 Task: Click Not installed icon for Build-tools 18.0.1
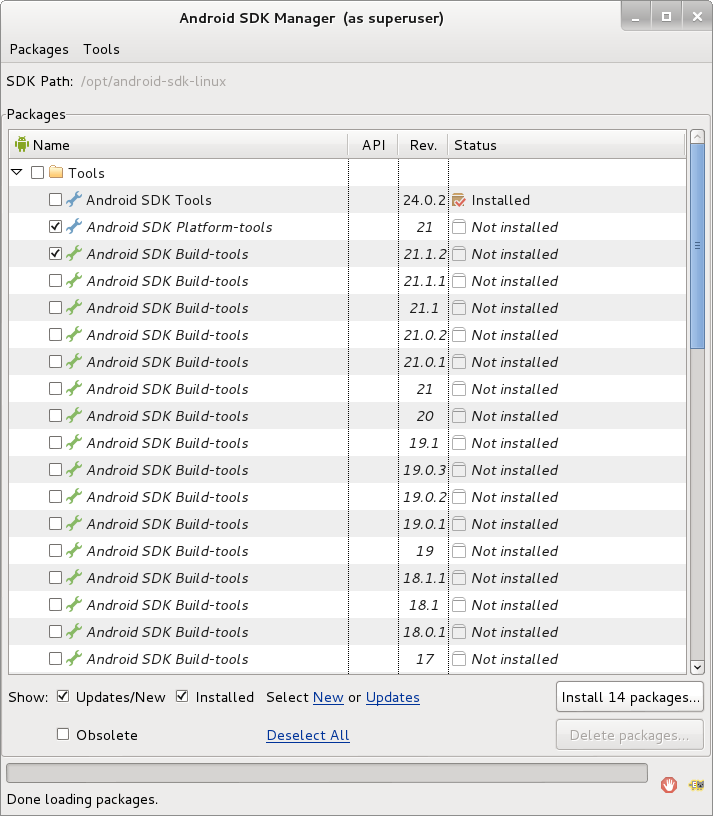(x=459, y=632)
